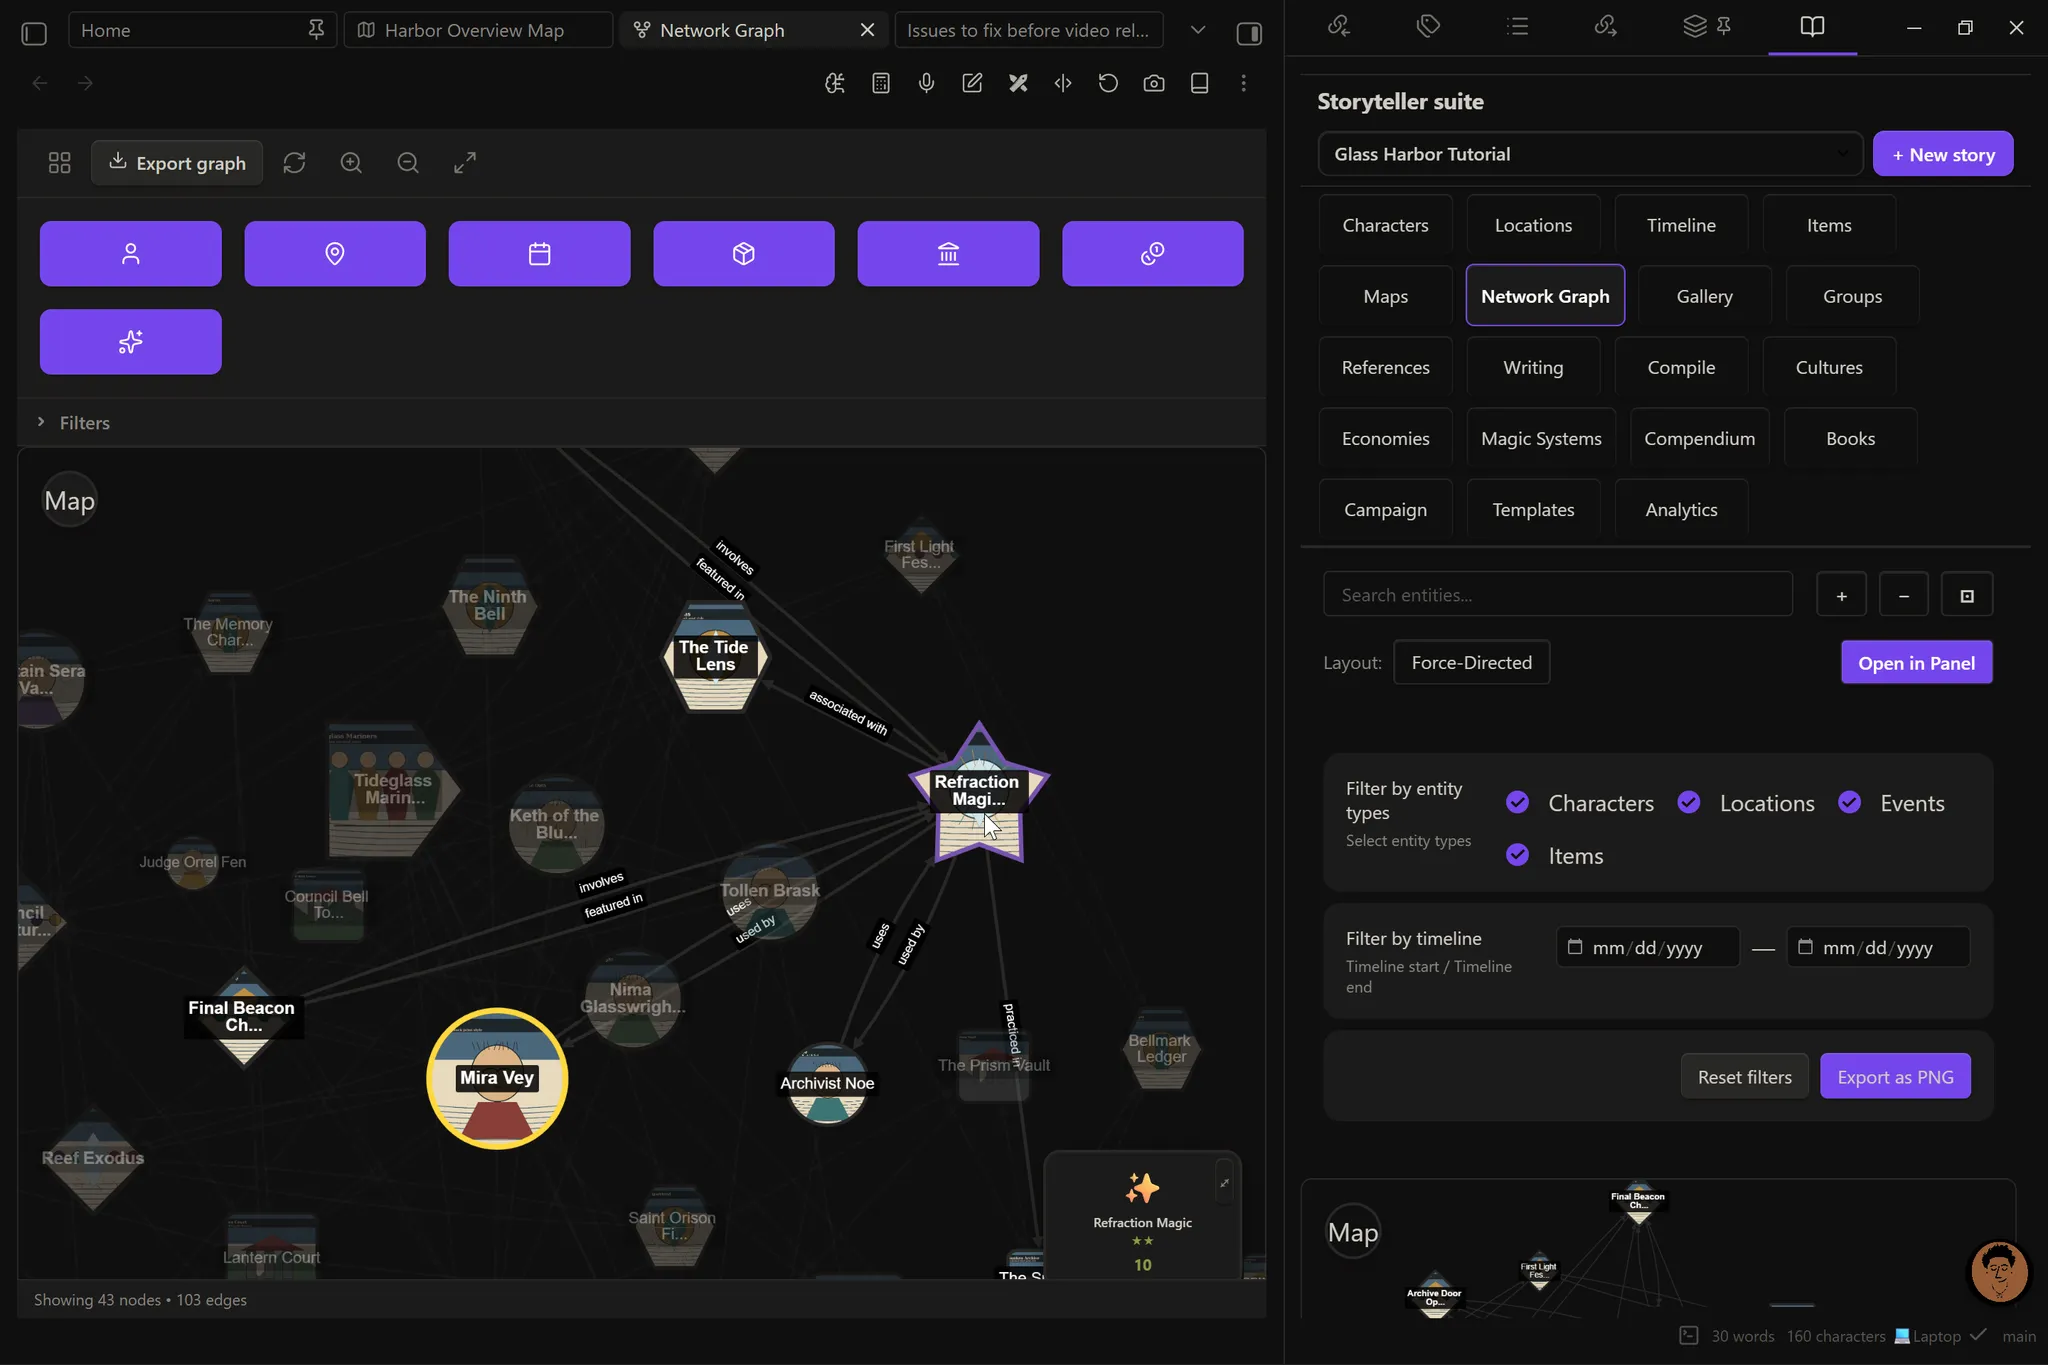2048x1365 pixels.
Task: Click the pin icon on Home tab
Action: [316, 30]
